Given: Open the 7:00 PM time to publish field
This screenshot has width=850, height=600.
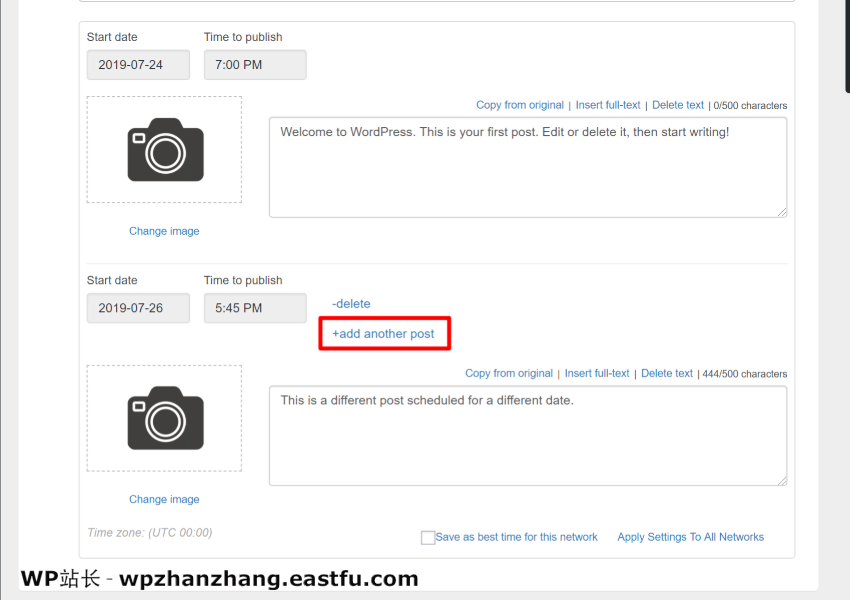Looking at the screenshot, I should pos(255,65).
